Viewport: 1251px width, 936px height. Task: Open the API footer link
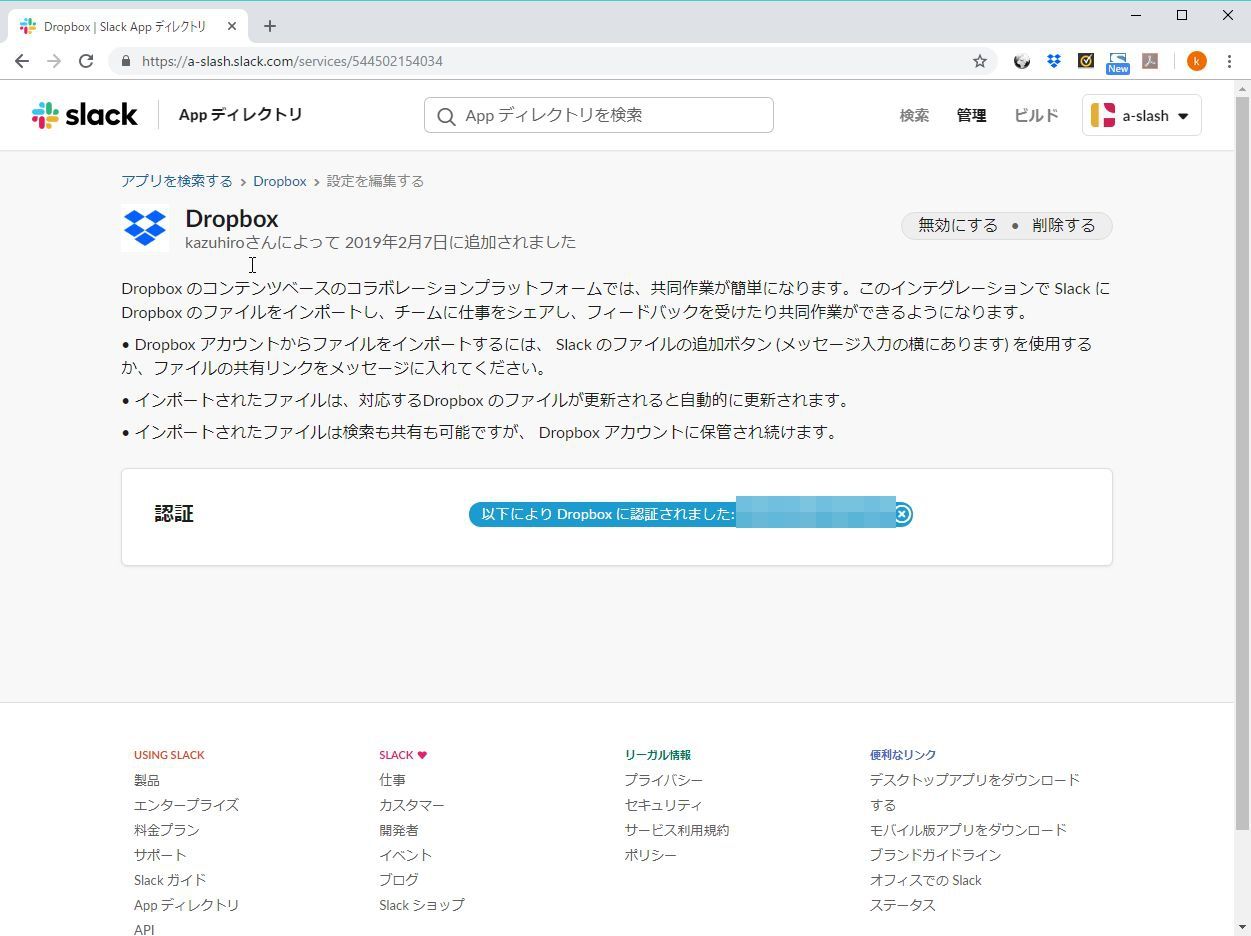pyautogui.click(x=144, y=929)
